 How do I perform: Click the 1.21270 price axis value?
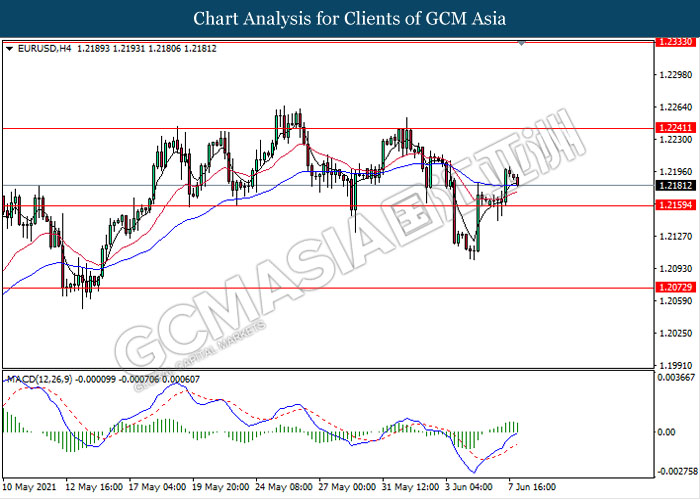coord(675,236)
